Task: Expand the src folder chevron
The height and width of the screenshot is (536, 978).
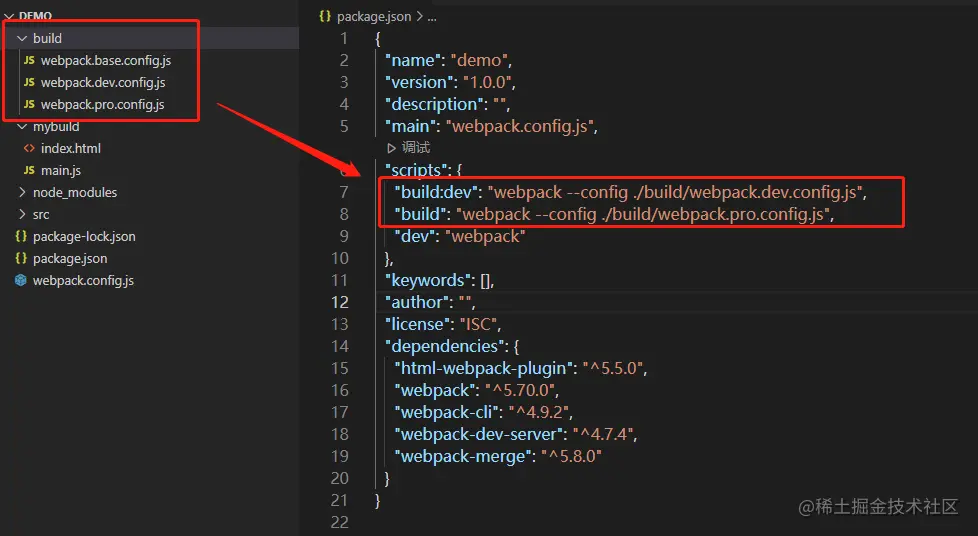Action: point(22,214)
